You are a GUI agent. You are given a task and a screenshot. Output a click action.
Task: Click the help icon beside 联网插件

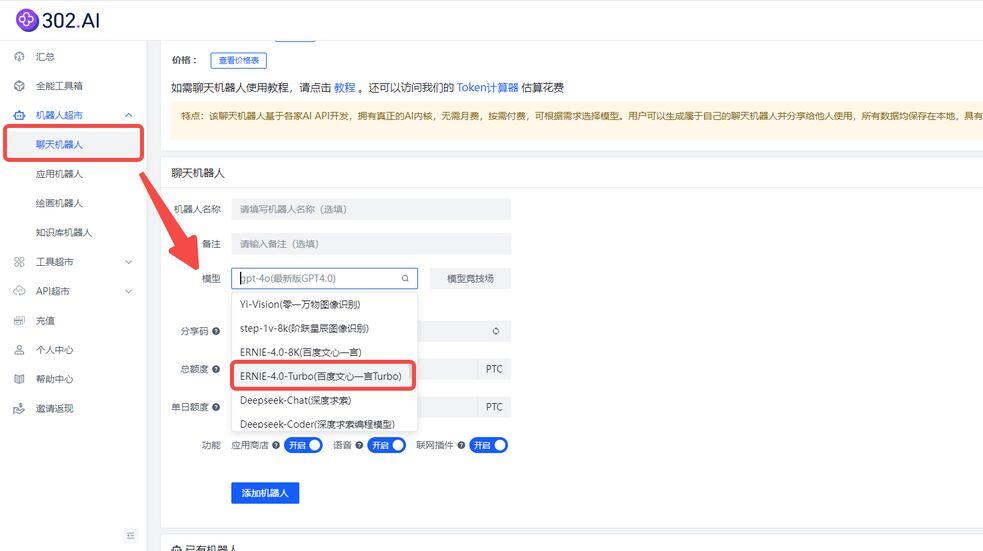coord(461,445)
